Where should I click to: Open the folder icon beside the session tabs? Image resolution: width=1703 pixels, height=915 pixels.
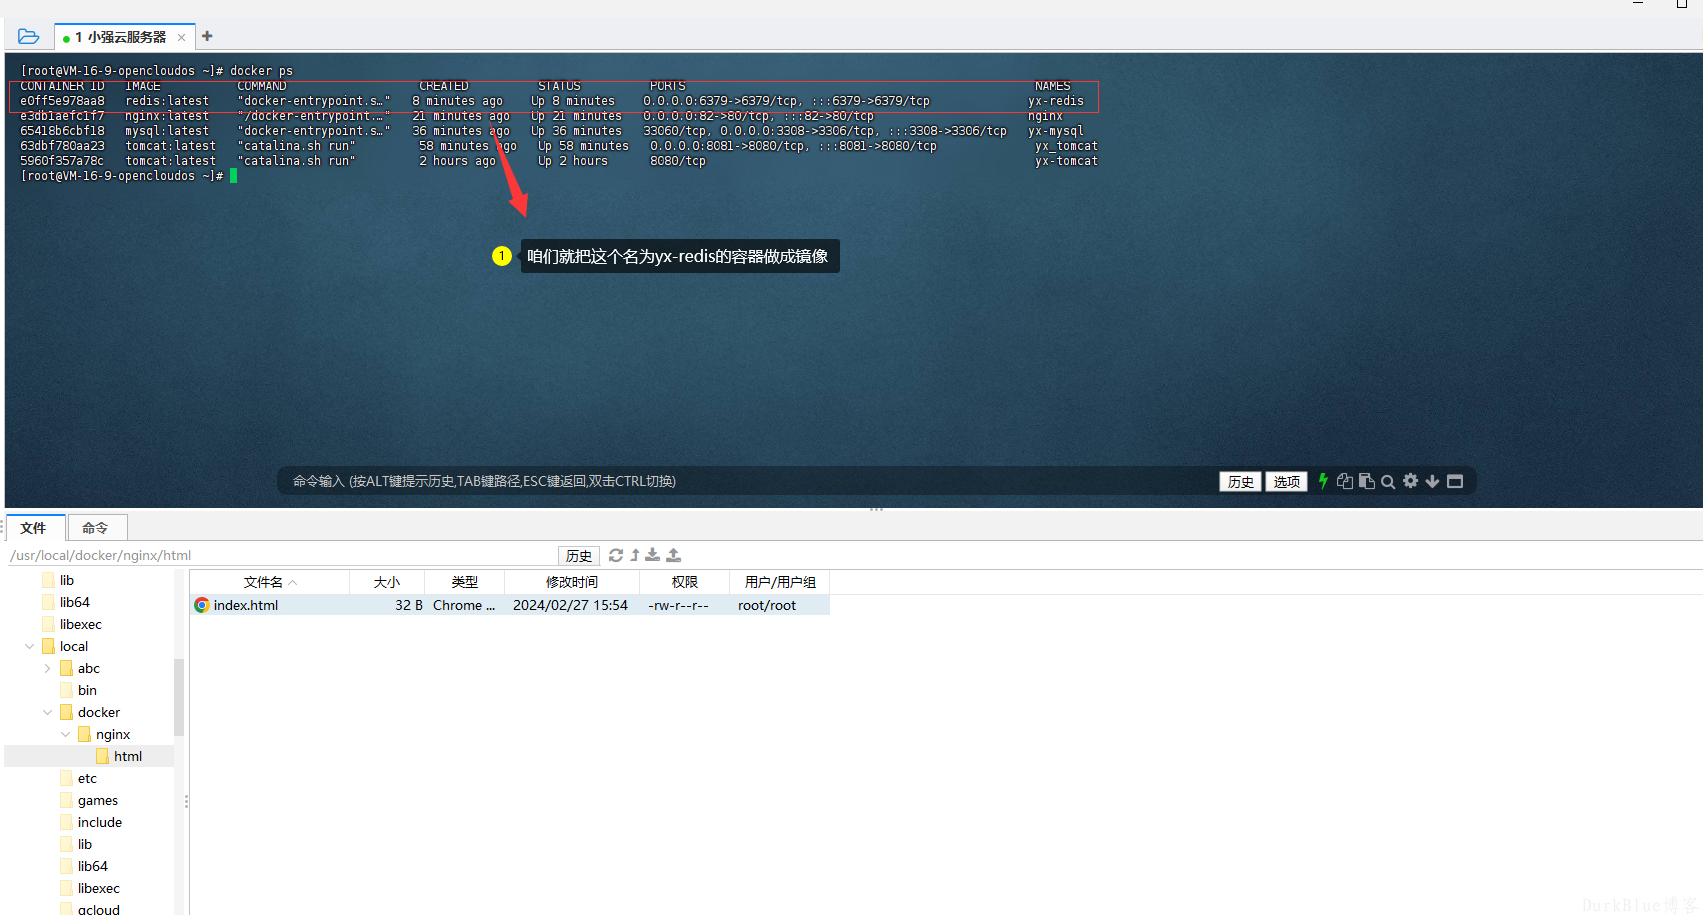[x=28, y=37]
